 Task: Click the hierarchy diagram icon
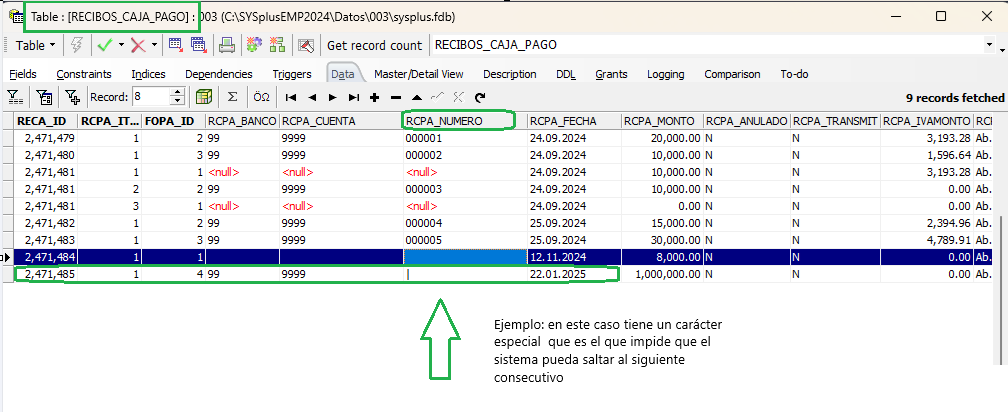(277, 45)
